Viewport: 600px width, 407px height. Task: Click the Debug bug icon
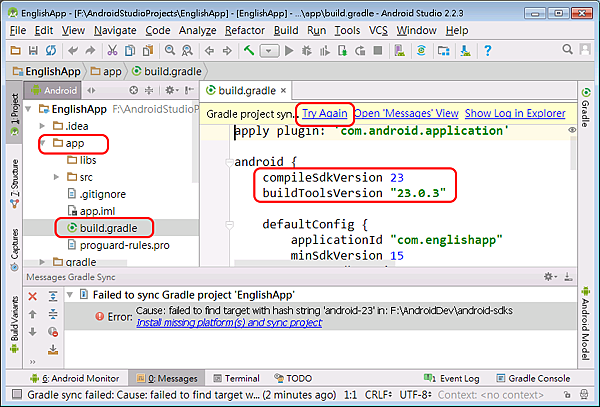pyautogui.click(x=307, y=50)
